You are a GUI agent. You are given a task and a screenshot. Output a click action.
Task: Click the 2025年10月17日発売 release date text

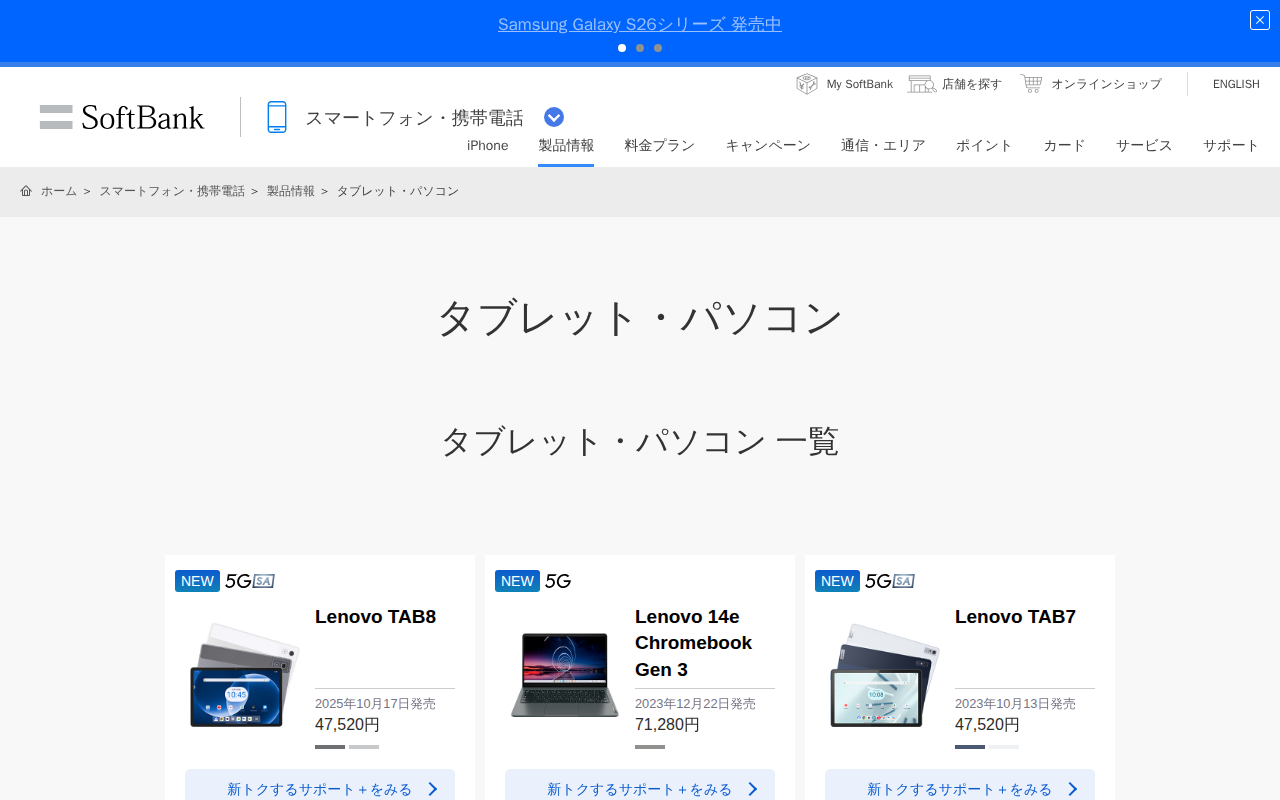point(375,704)
